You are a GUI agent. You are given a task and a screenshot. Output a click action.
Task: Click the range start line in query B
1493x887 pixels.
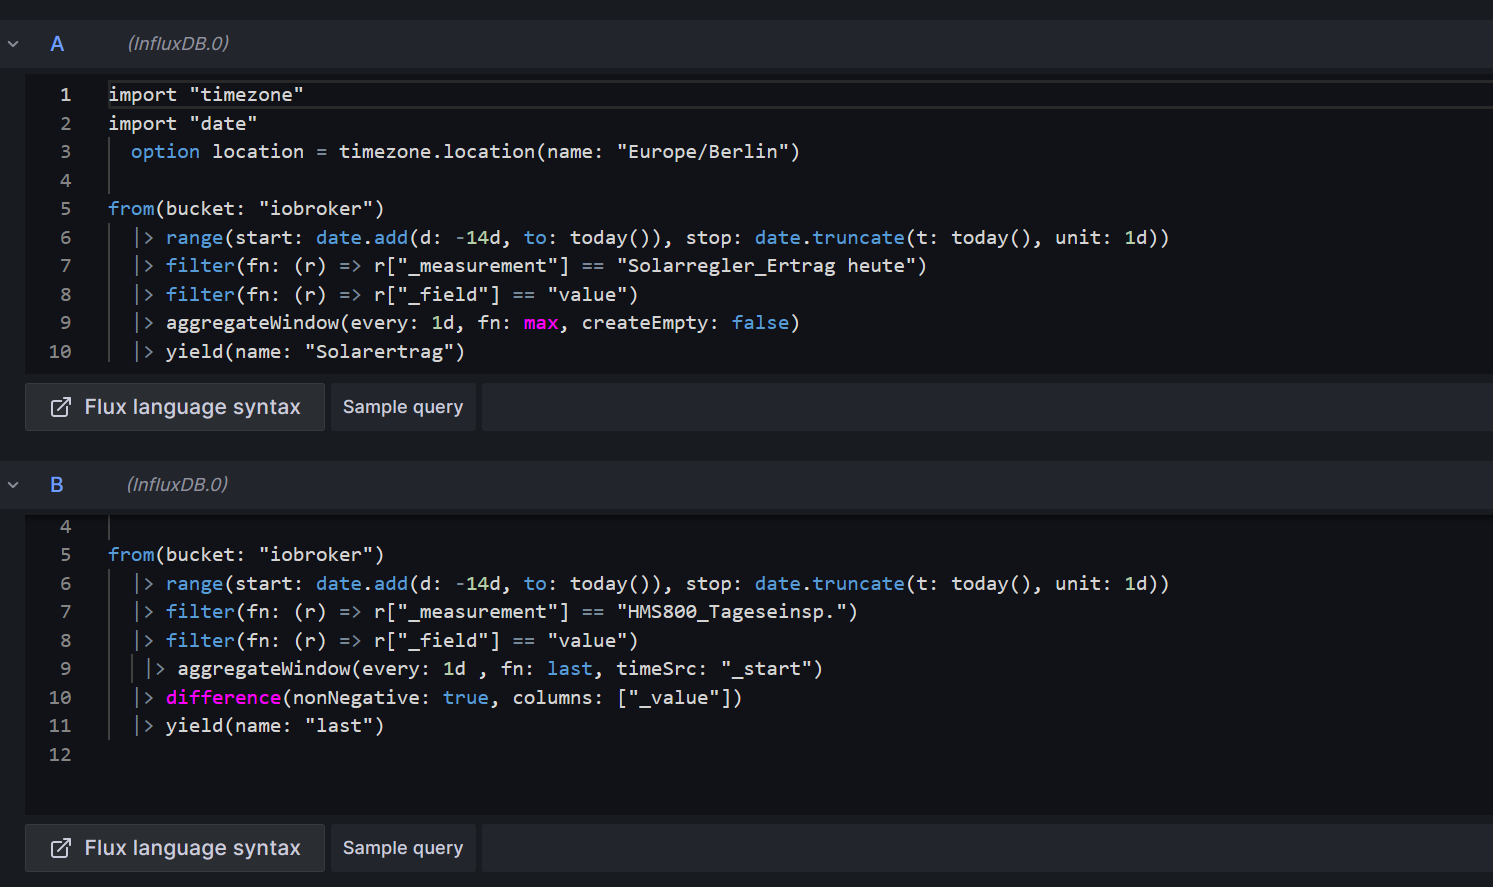(651, 583)
